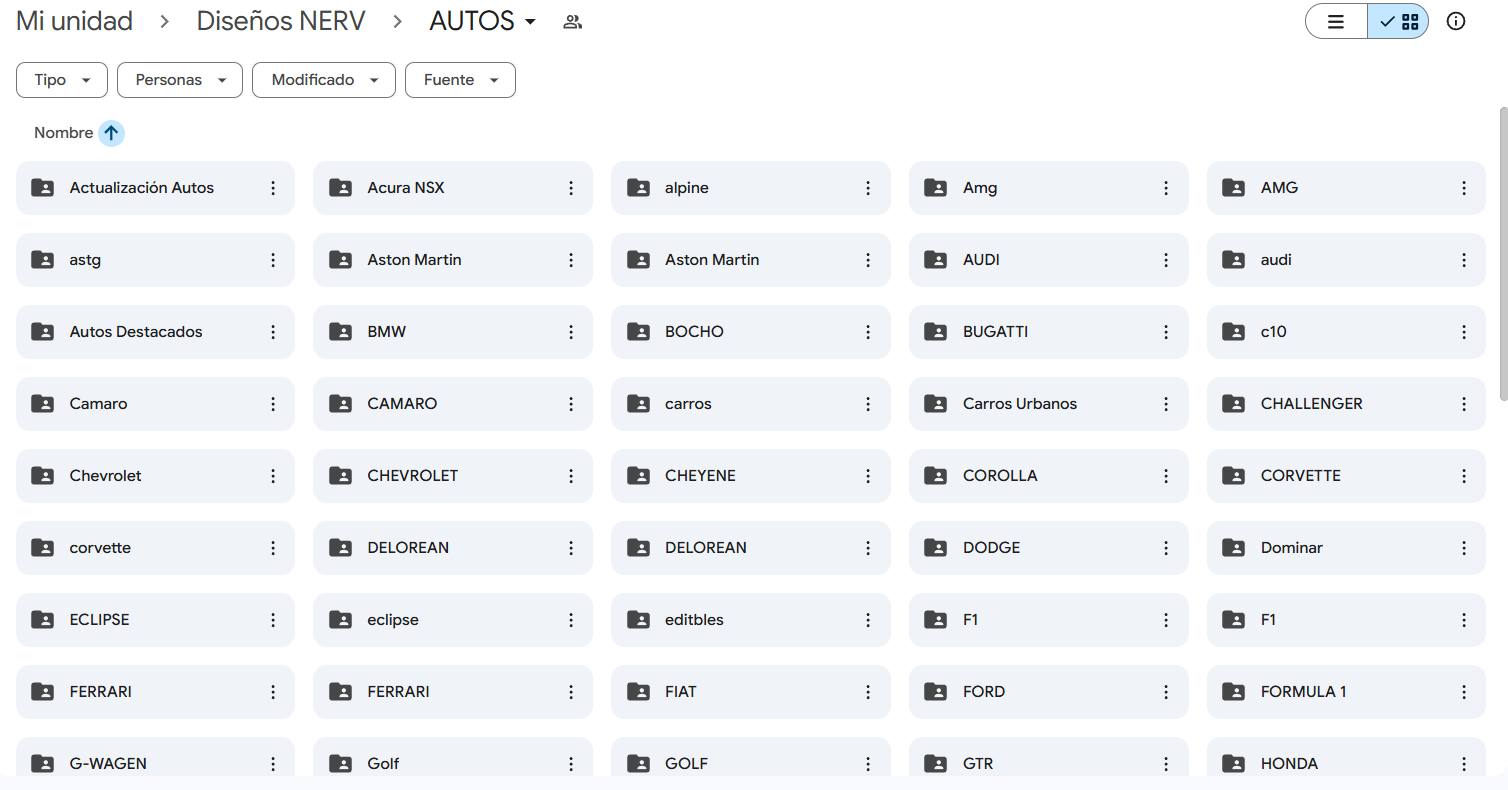Expand the Modificado filter dropdown
The image size is (1508, 790).
tap(324, 80)
